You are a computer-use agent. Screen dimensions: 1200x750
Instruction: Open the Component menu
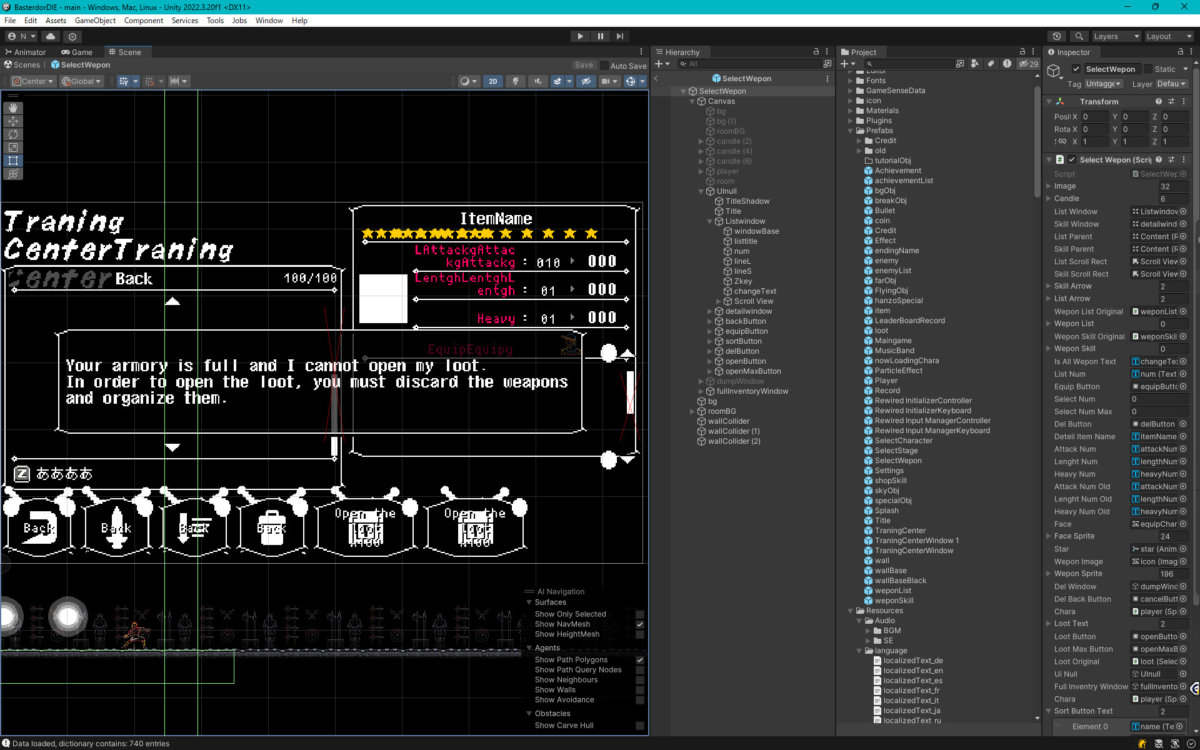click(144, 20)
